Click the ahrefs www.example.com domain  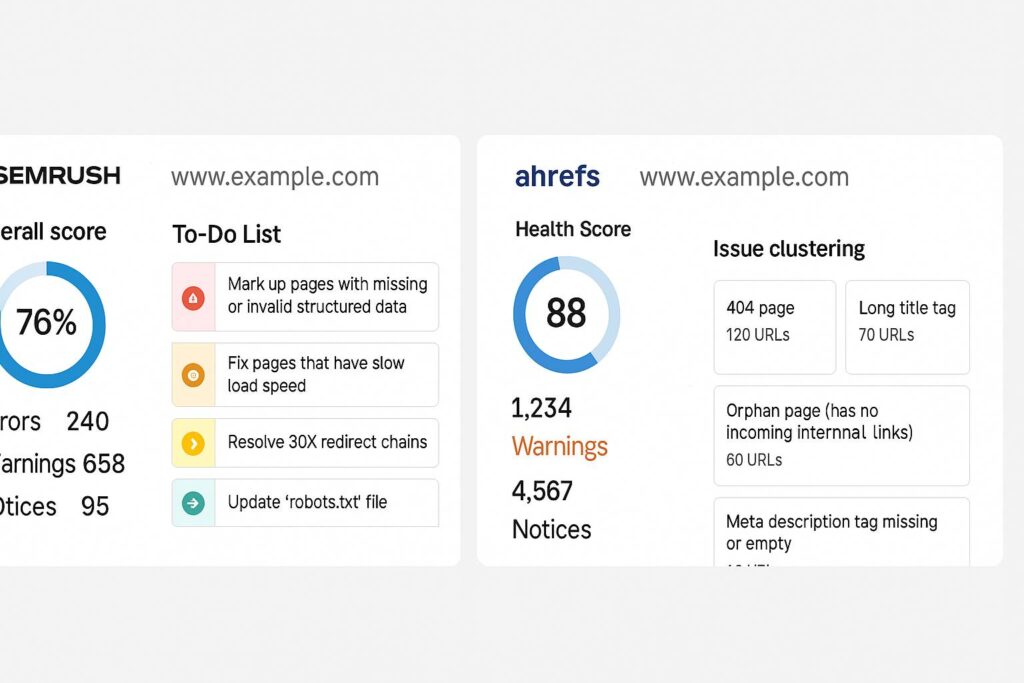[744, 177]
